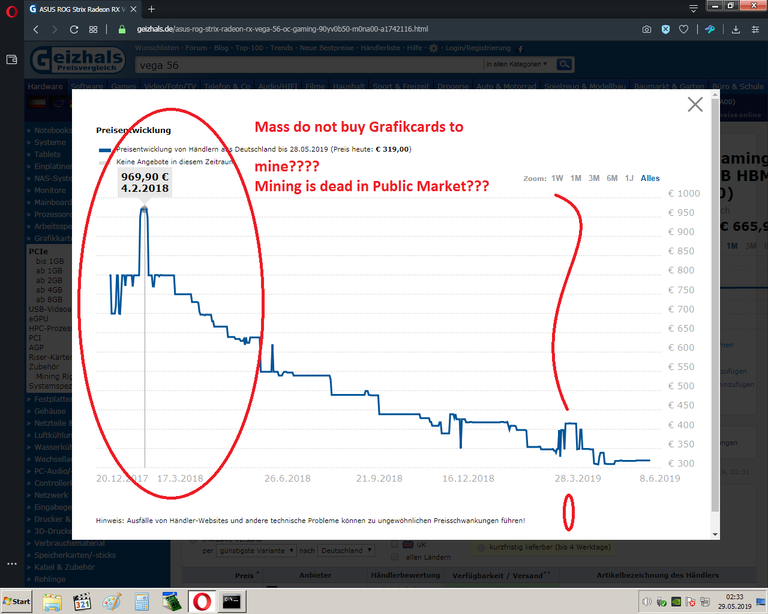Open the command prompt taskbar icon
This screenshot has width=768, height=614.
click(x=232, y=601)
